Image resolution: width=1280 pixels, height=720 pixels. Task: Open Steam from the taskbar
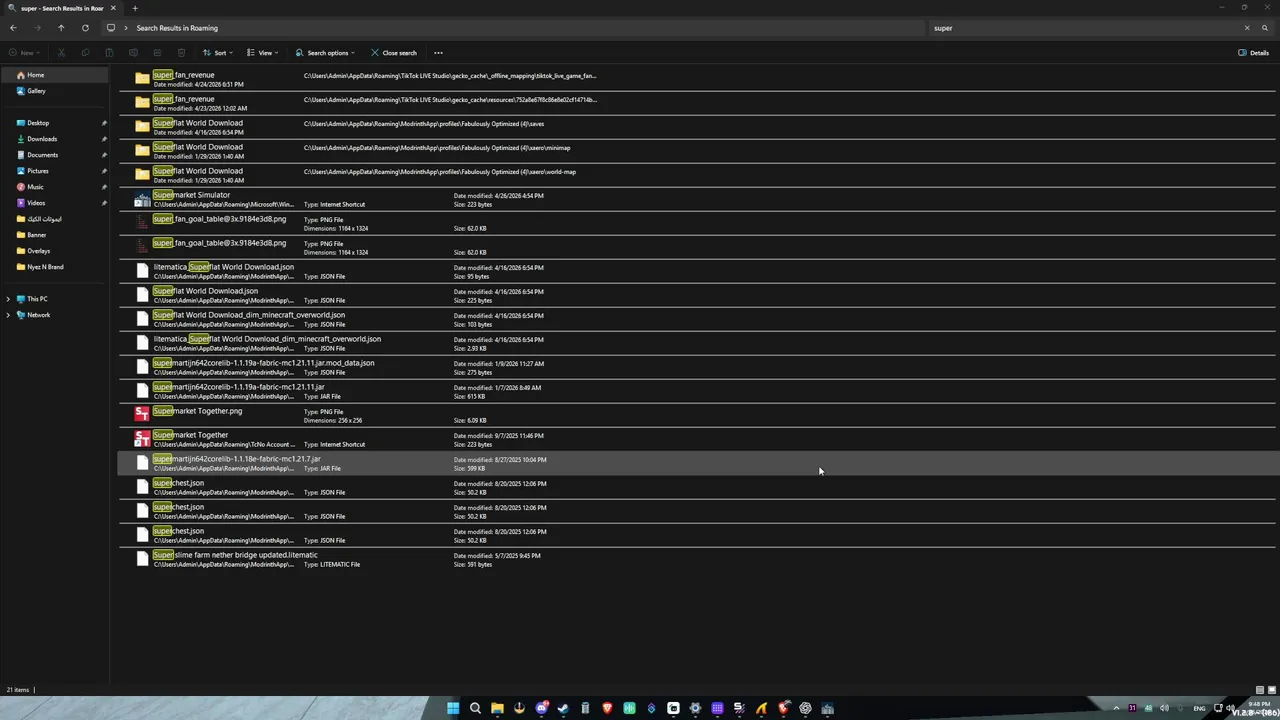(x=563, y=708)
